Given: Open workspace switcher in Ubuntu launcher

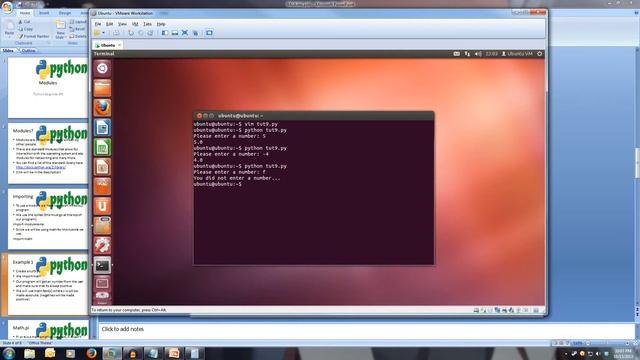Looking at the screenshot, I should tap(102, 283).
